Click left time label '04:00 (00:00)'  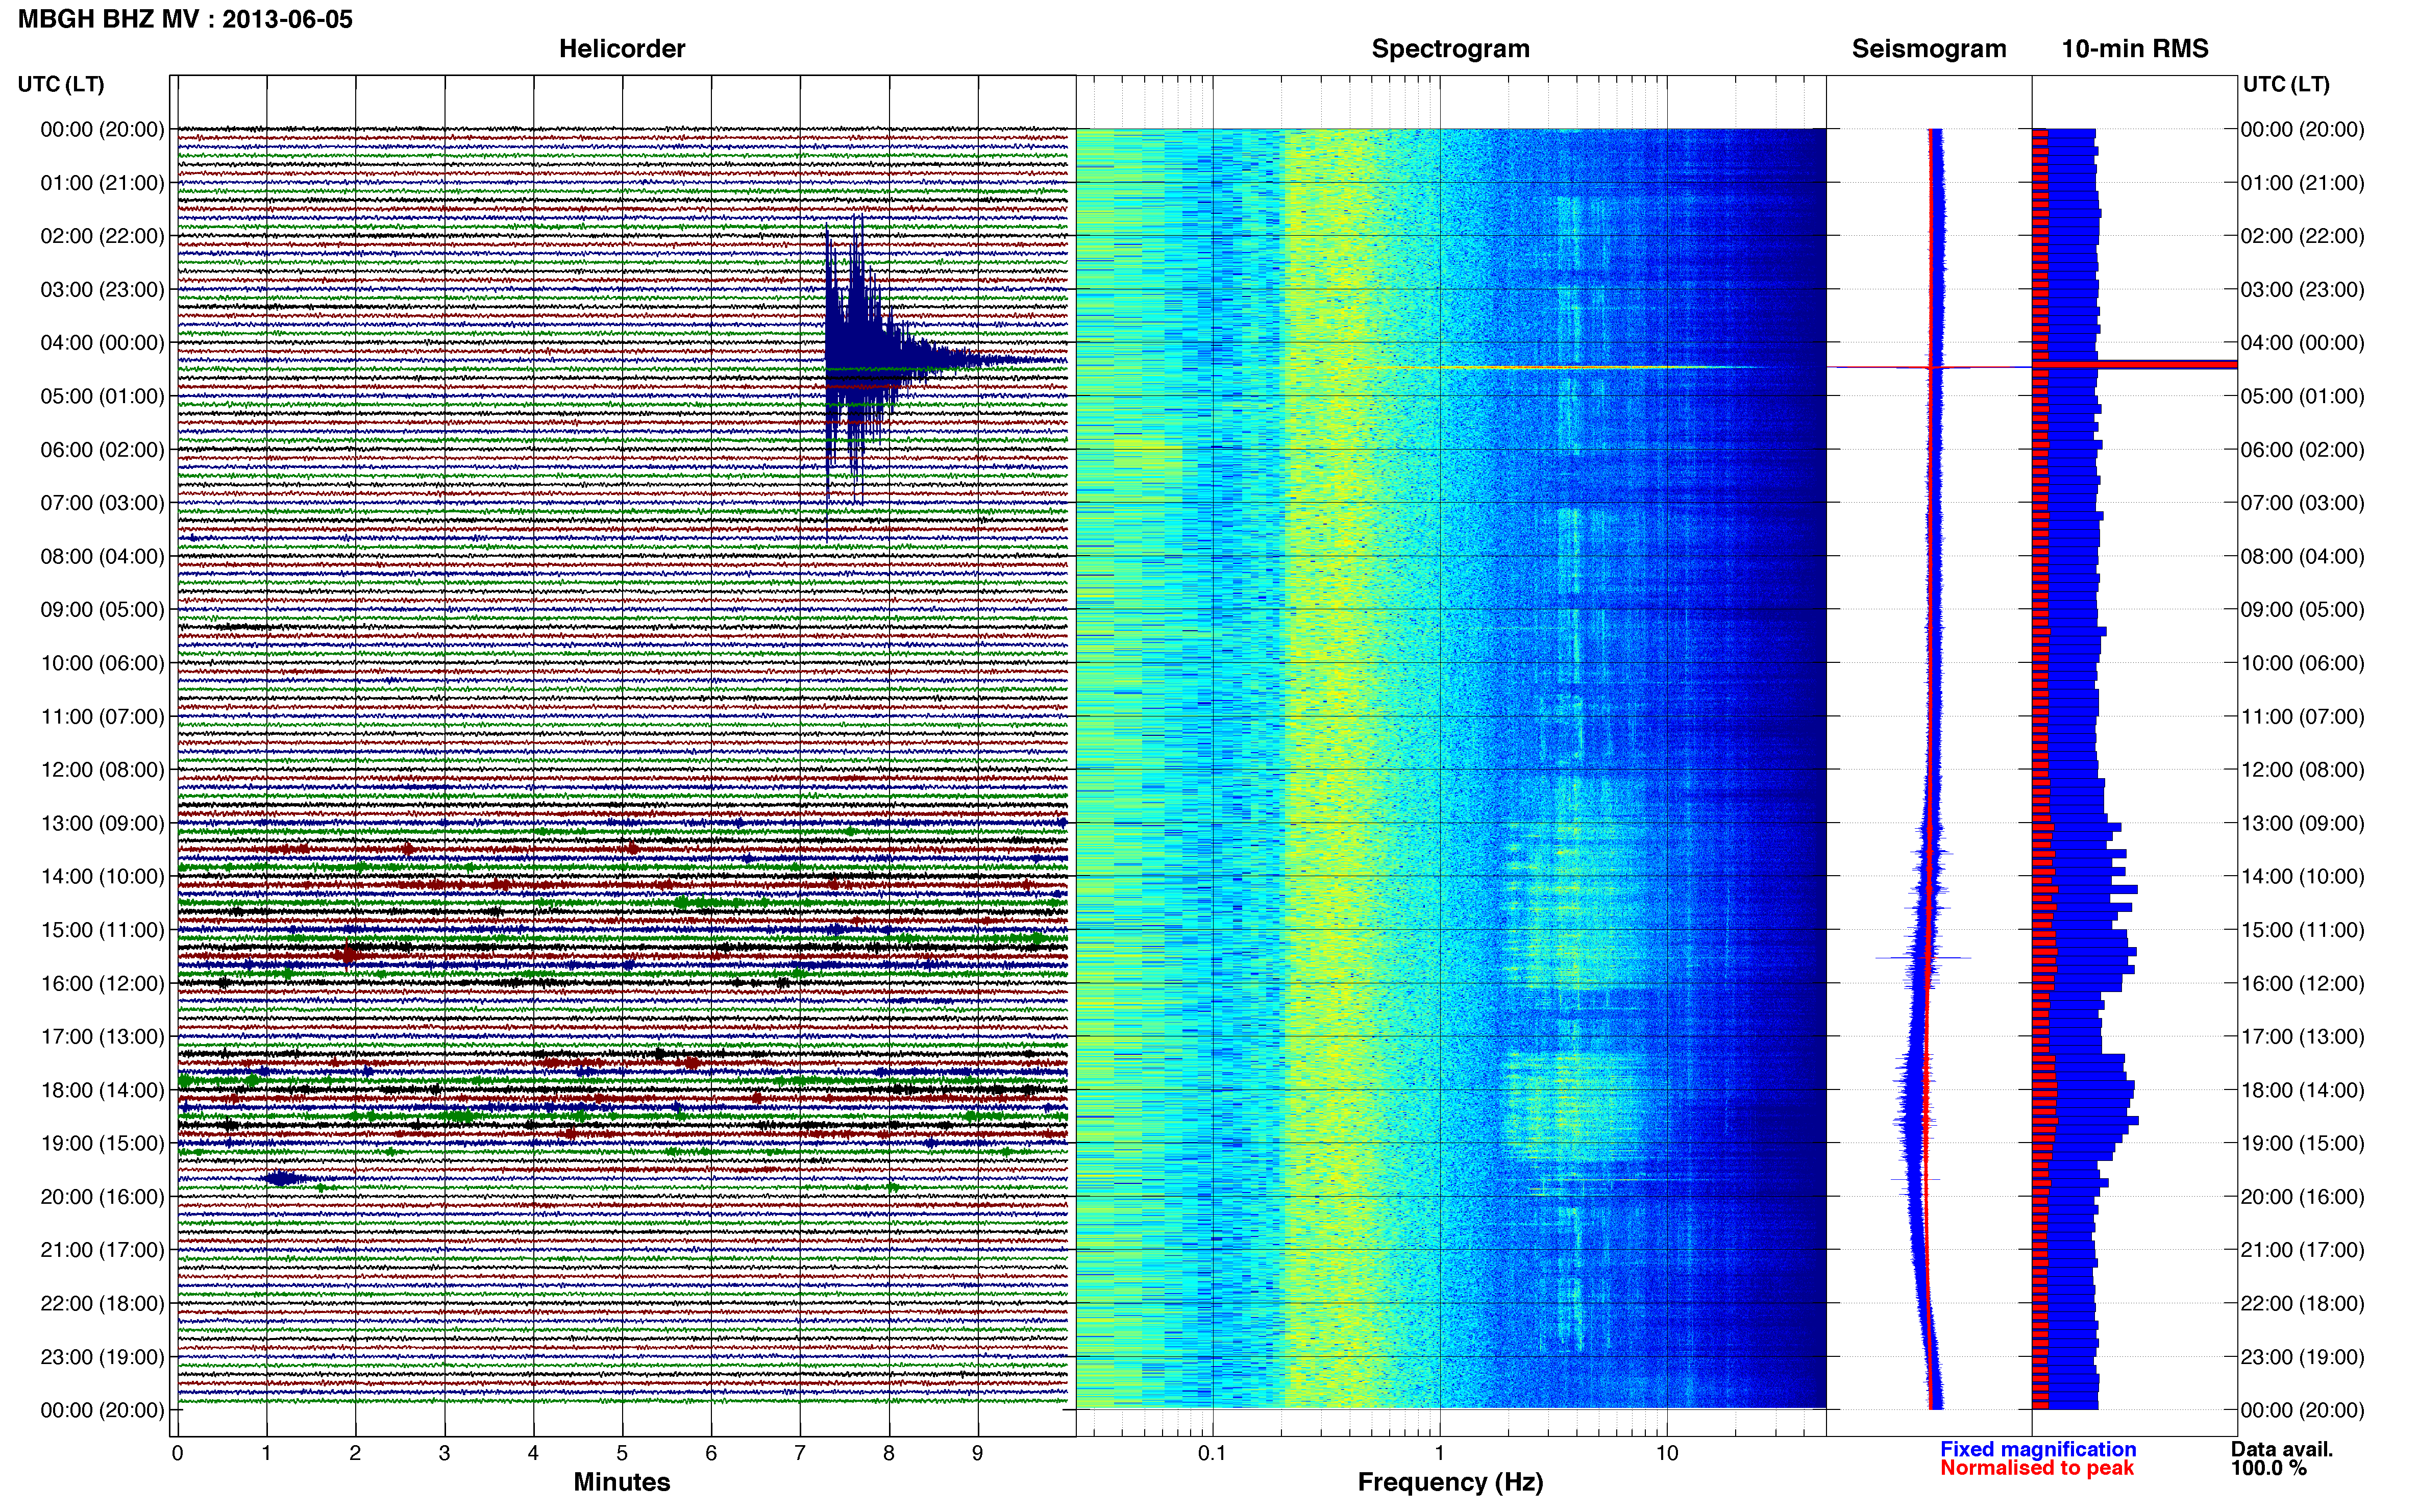click(102, 343)
